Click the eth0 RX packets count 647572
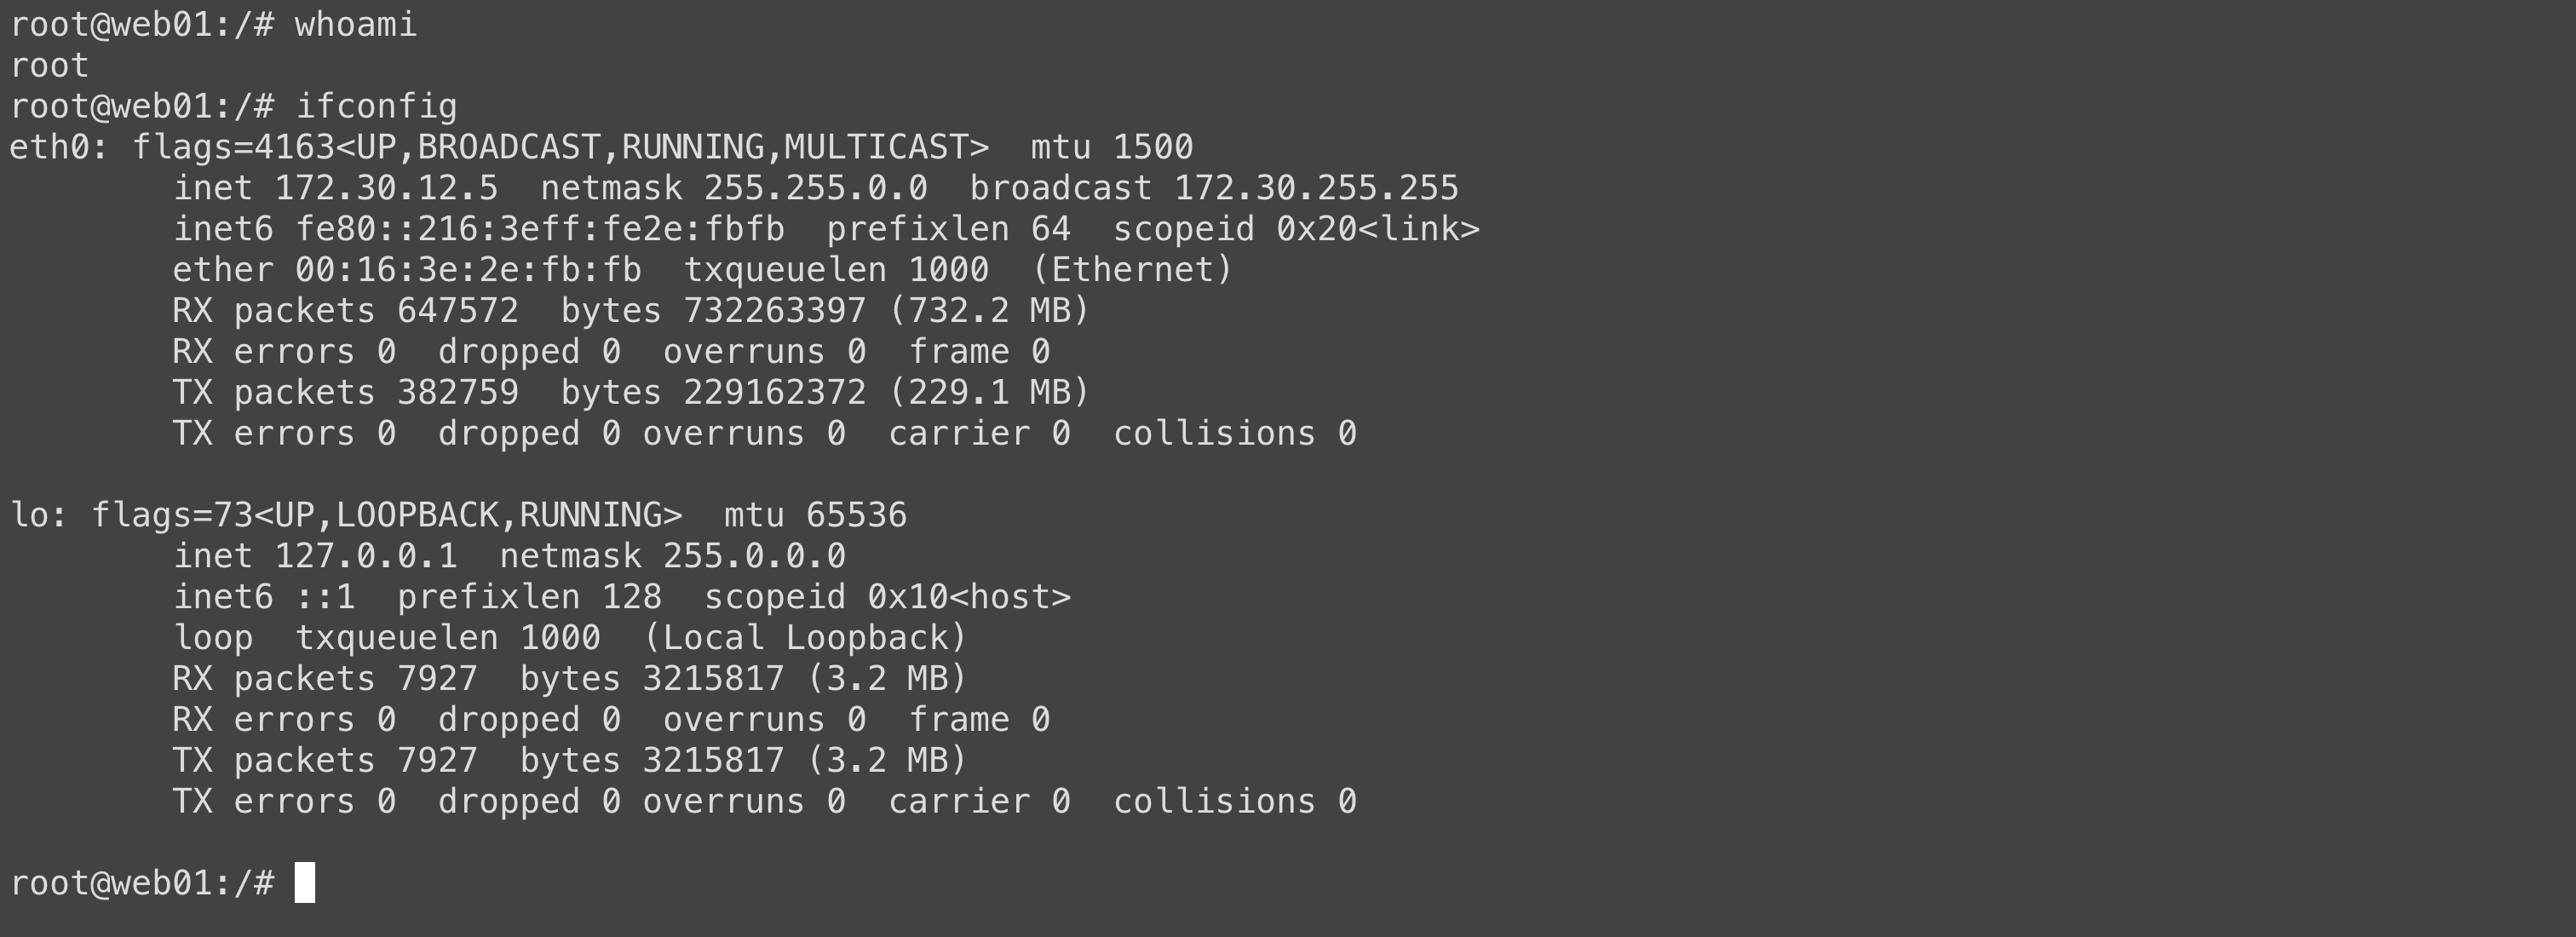This screenshot has width=2576, height=937. 457,312
